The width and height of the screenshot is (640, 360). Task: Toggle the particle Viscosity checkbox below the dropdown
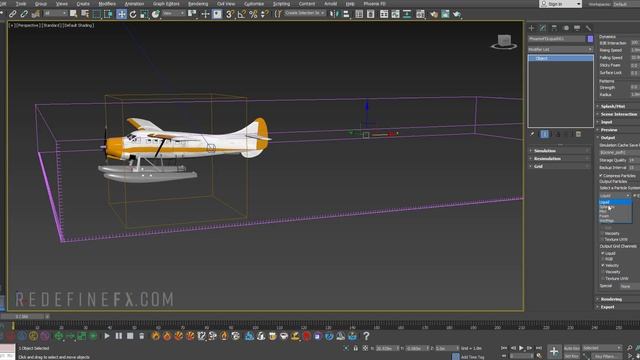tap(603, 233)
